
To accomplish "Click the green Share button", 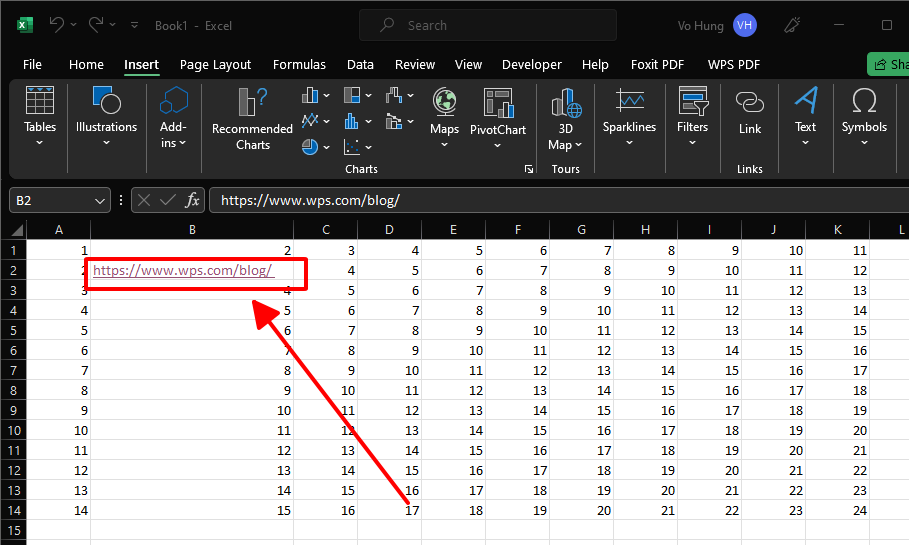I will pos(888,64).
